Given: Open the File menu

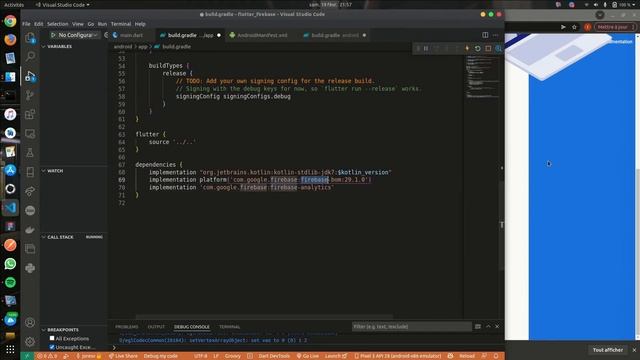Looking at the screenshot, I should point(26,24).
